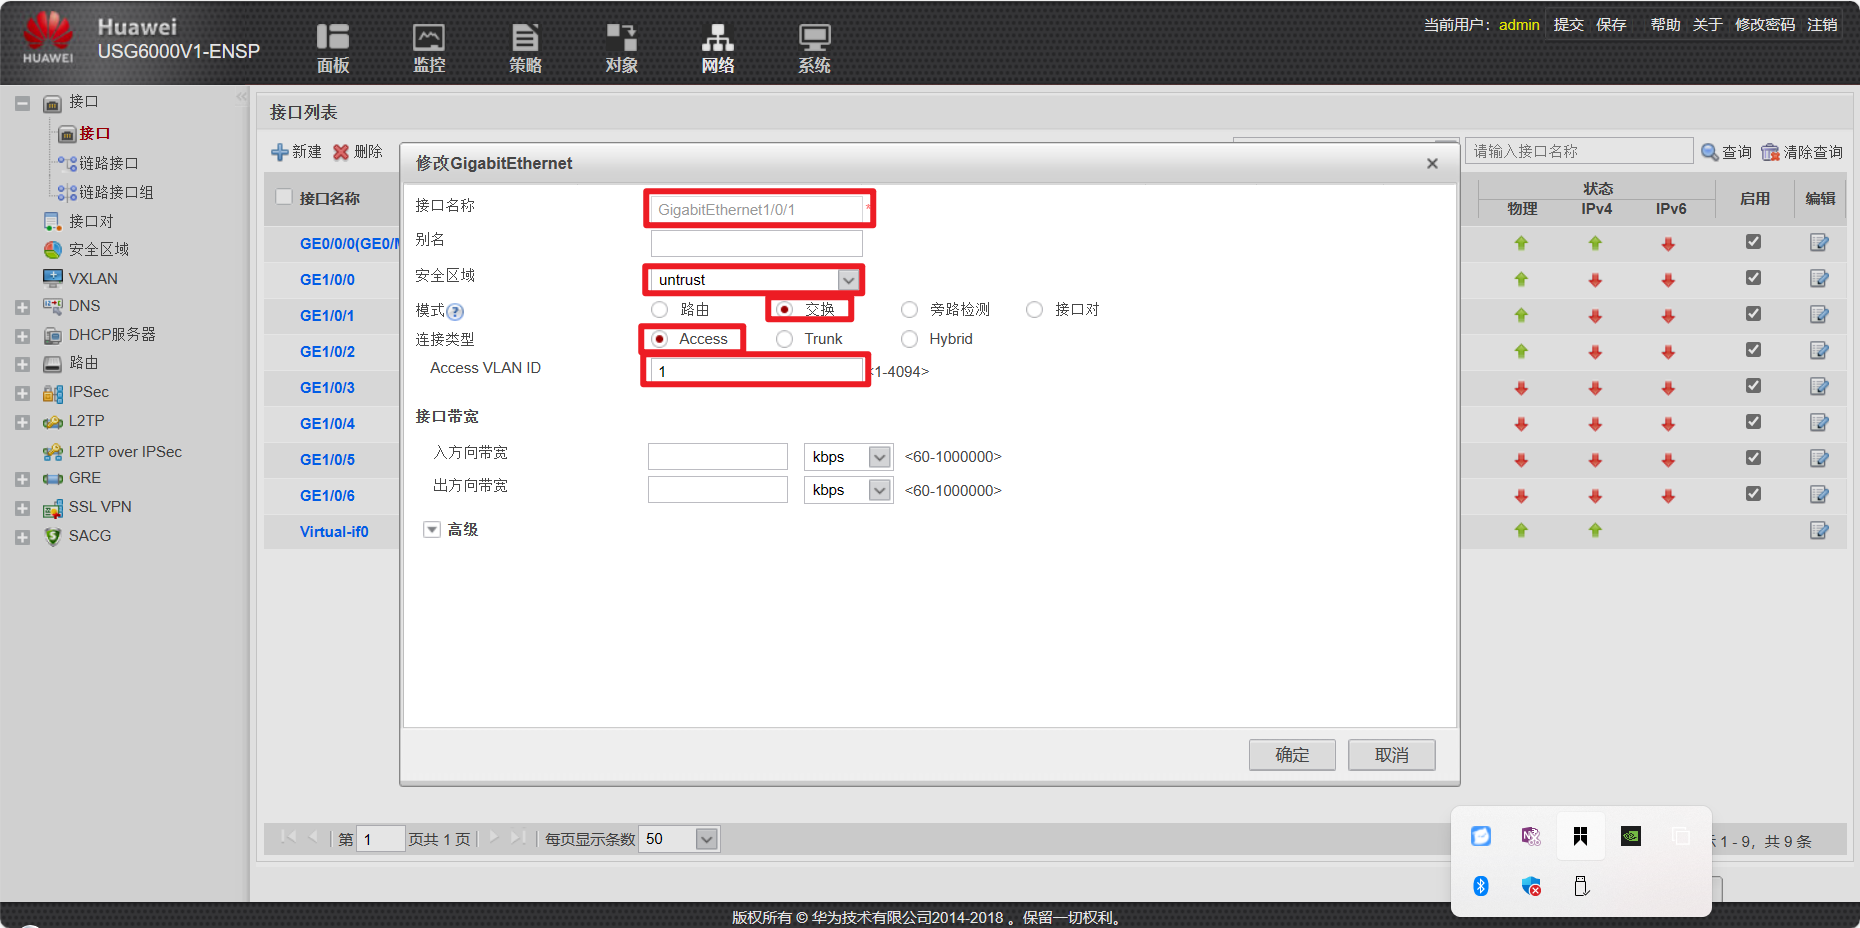Select the Trunk connection type
This screenshot has width=1860, height=928.
pos(784,339)
